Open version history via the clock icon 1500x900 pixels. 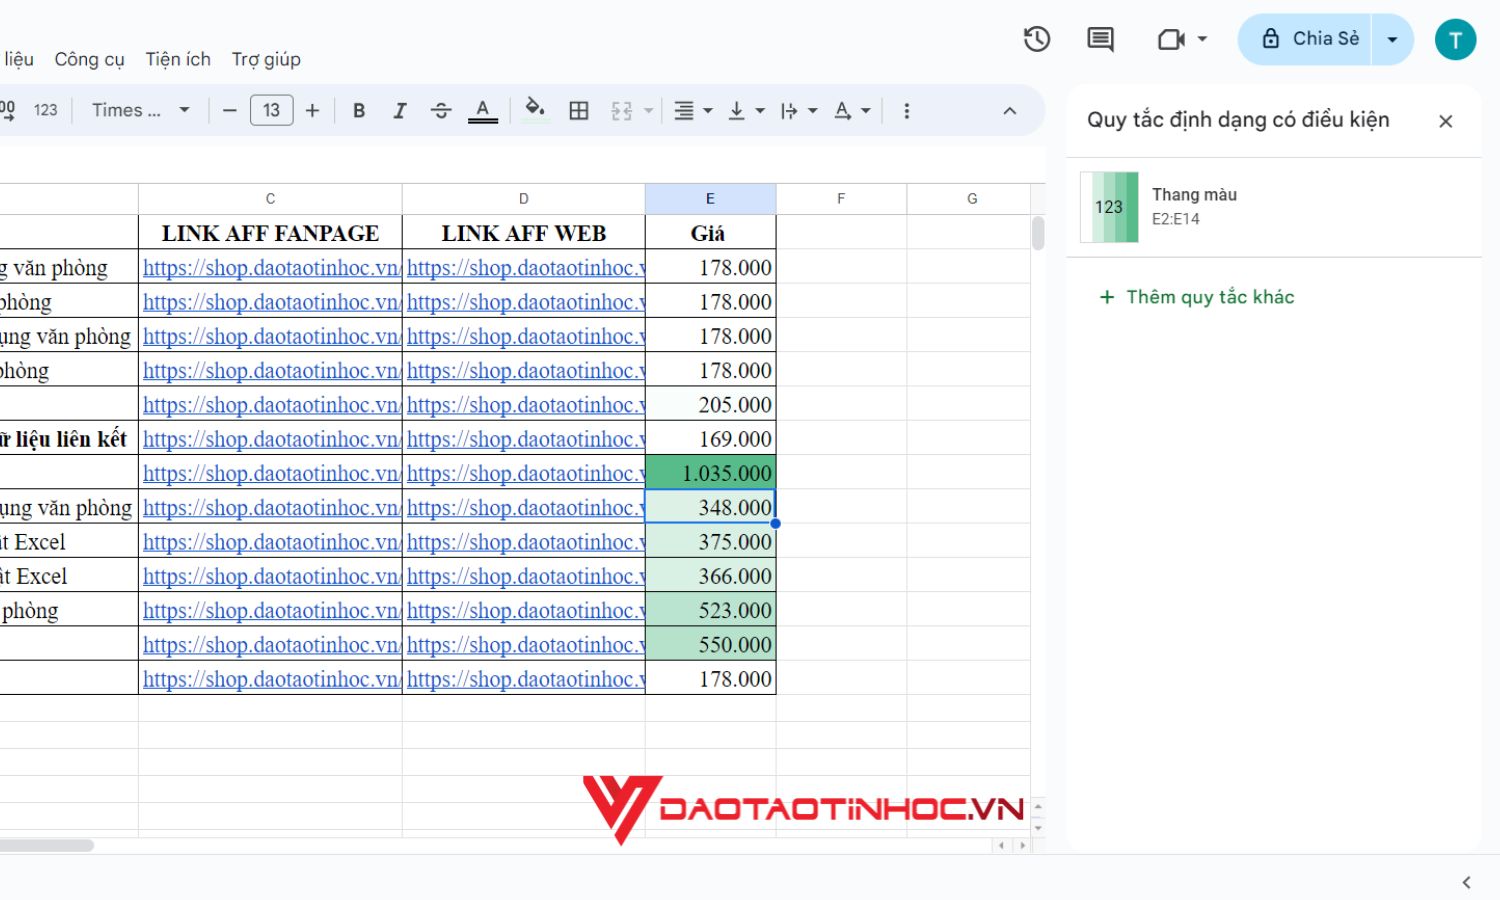point(1036,39)
